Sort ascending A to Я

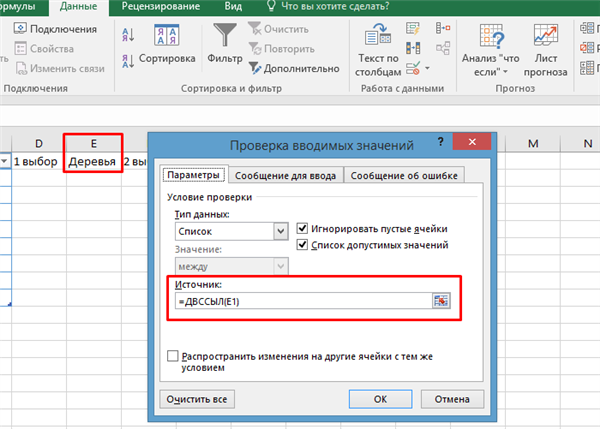click(x=128, y=35)
